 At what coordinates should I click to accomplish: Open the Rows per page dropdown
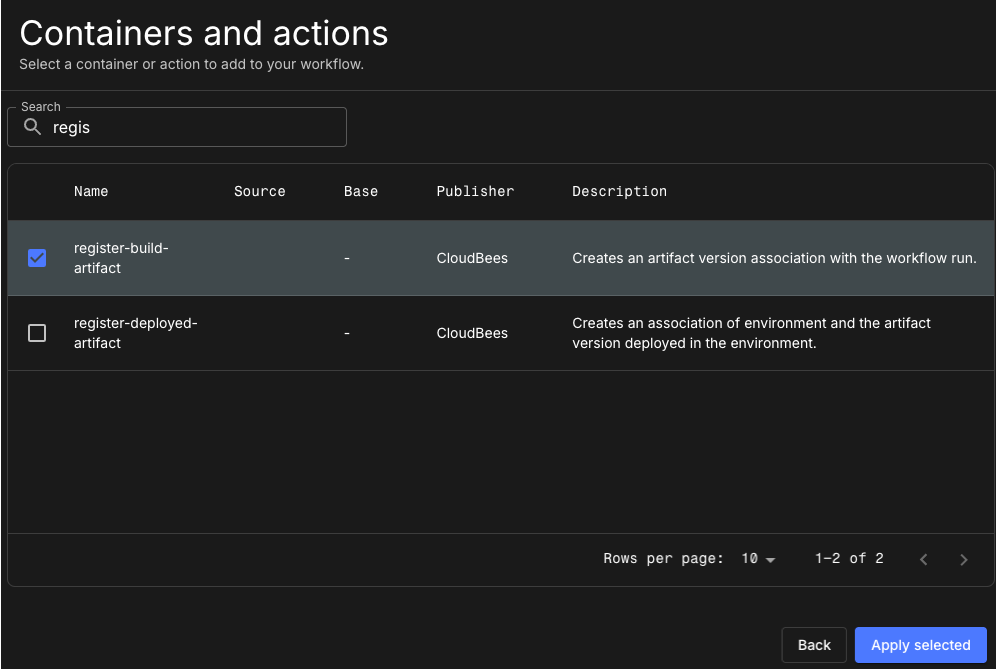coord(758,558)
